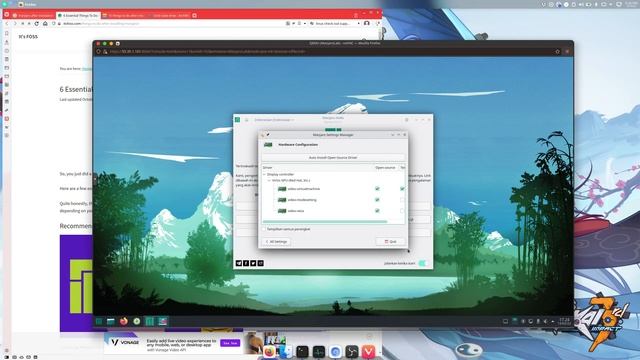Click the It's FOSS site logo

[28, 37]
